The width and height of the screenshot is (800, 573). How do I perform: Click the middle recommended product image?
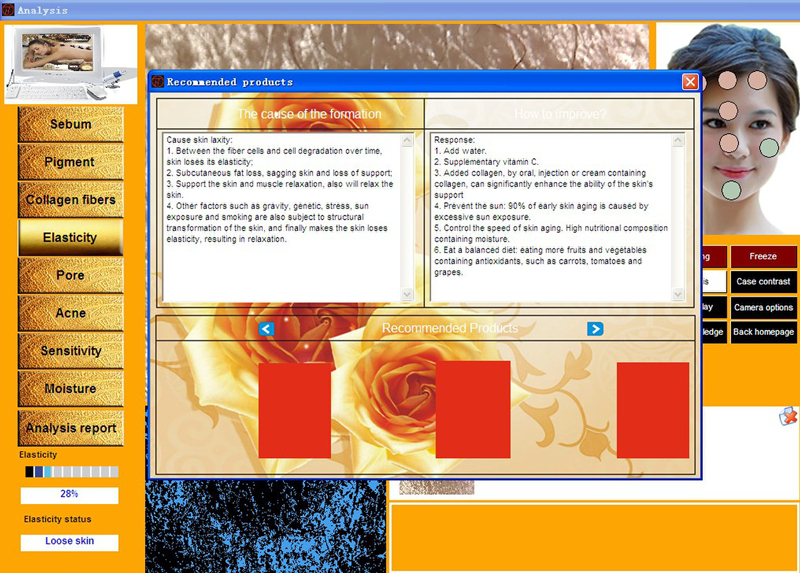pos(473,410)
